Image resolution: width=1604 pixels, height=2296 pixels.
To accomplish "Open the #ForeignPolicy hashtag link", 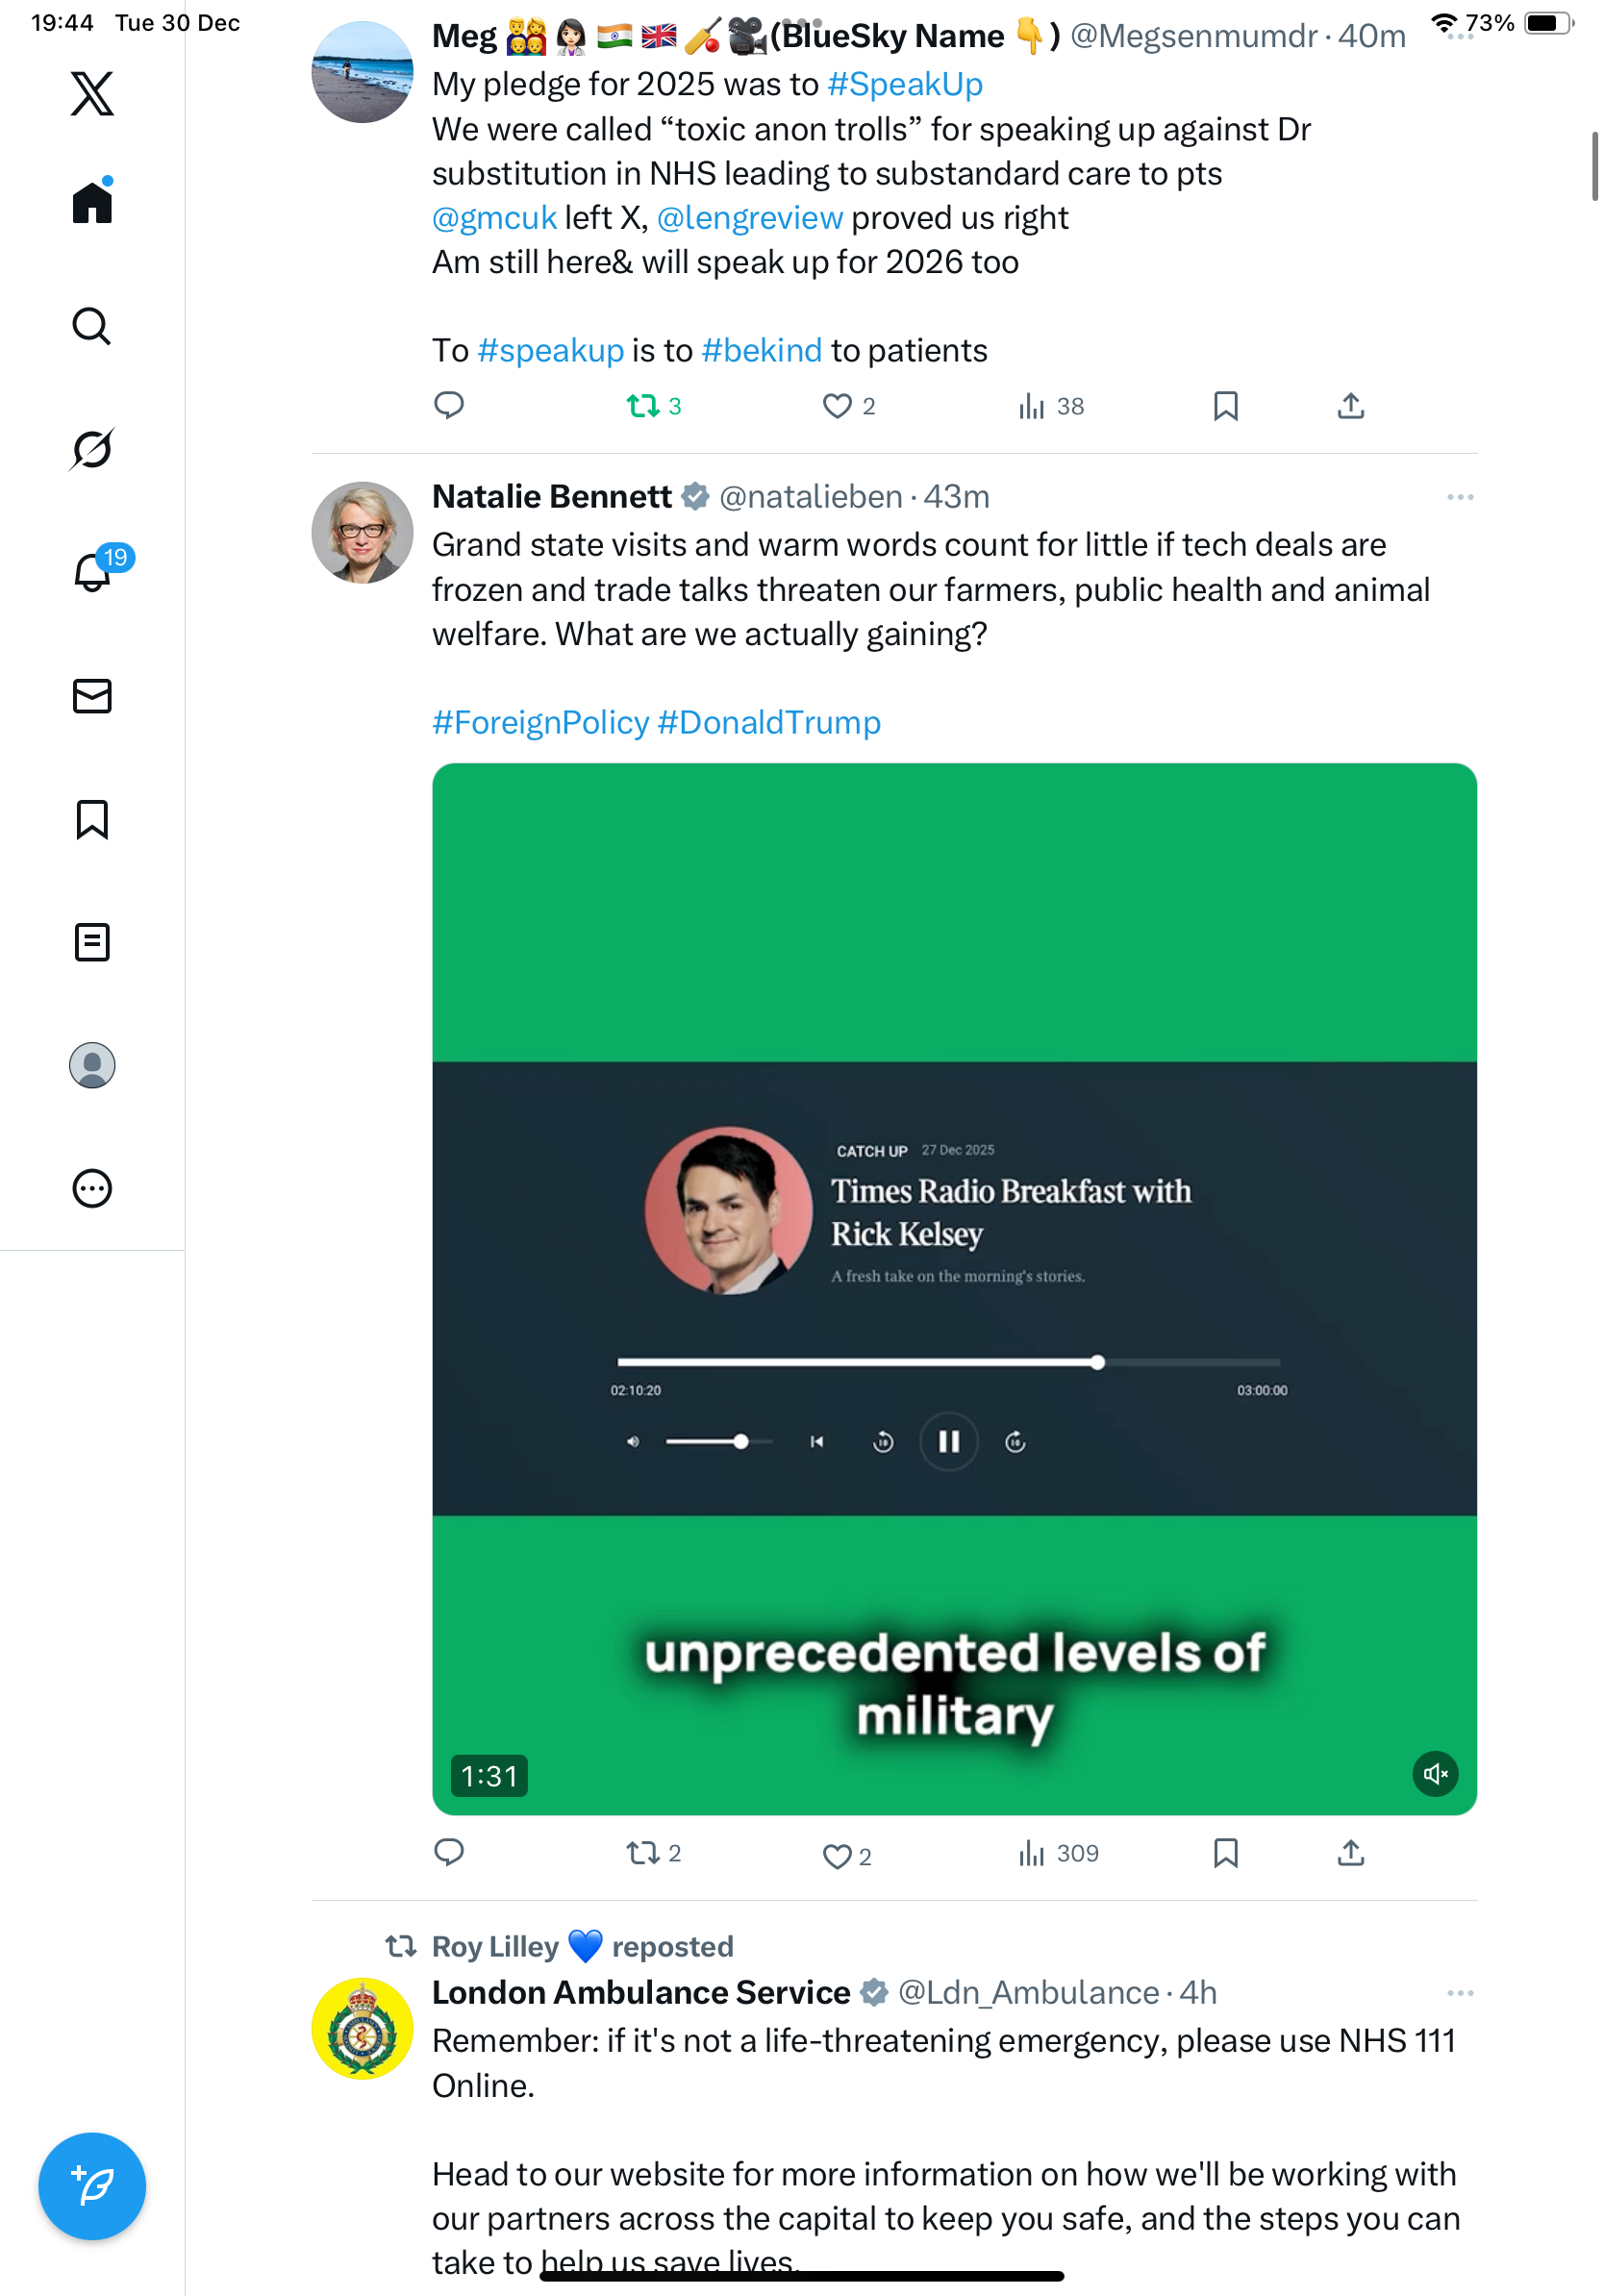I will pos(540,722).
